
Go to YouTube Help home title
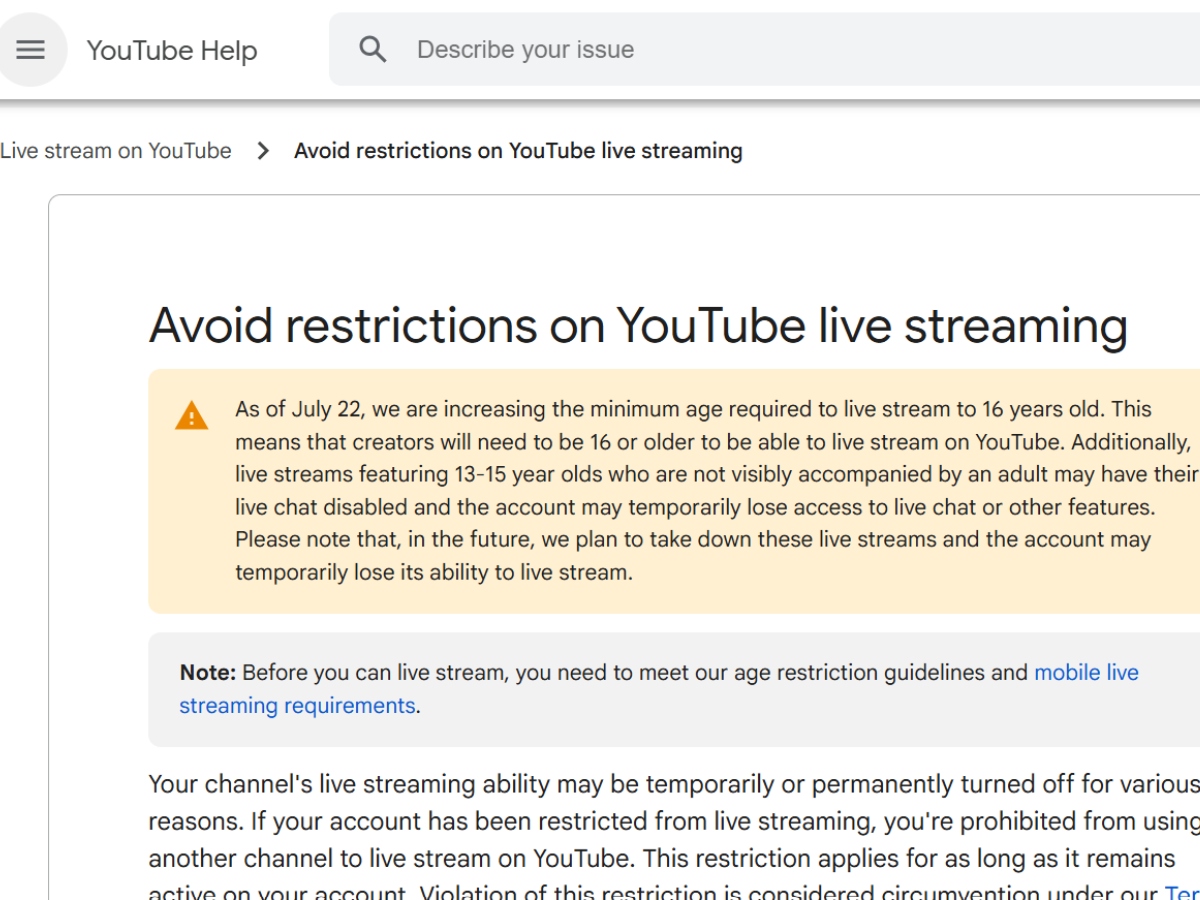click(172, 51)
